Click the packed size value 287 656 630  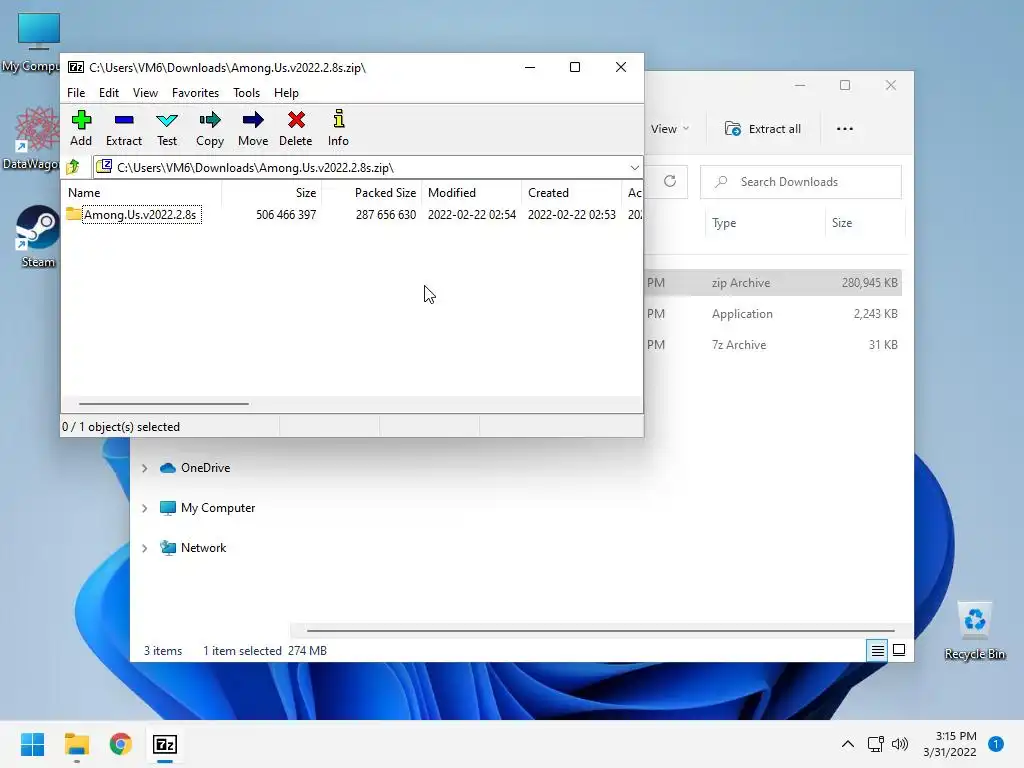pos(385,214)
